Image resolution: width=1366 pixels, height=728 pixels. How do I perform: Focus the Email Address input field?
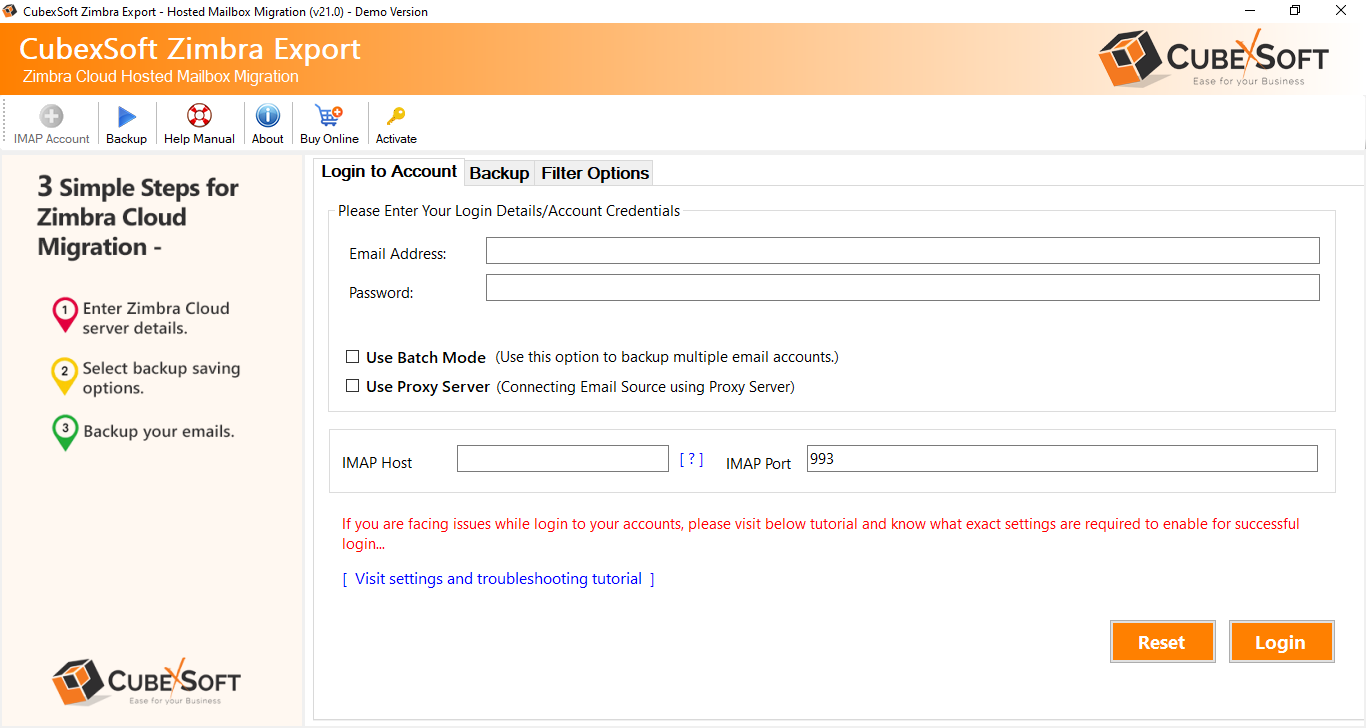click(x=902, y=250)
